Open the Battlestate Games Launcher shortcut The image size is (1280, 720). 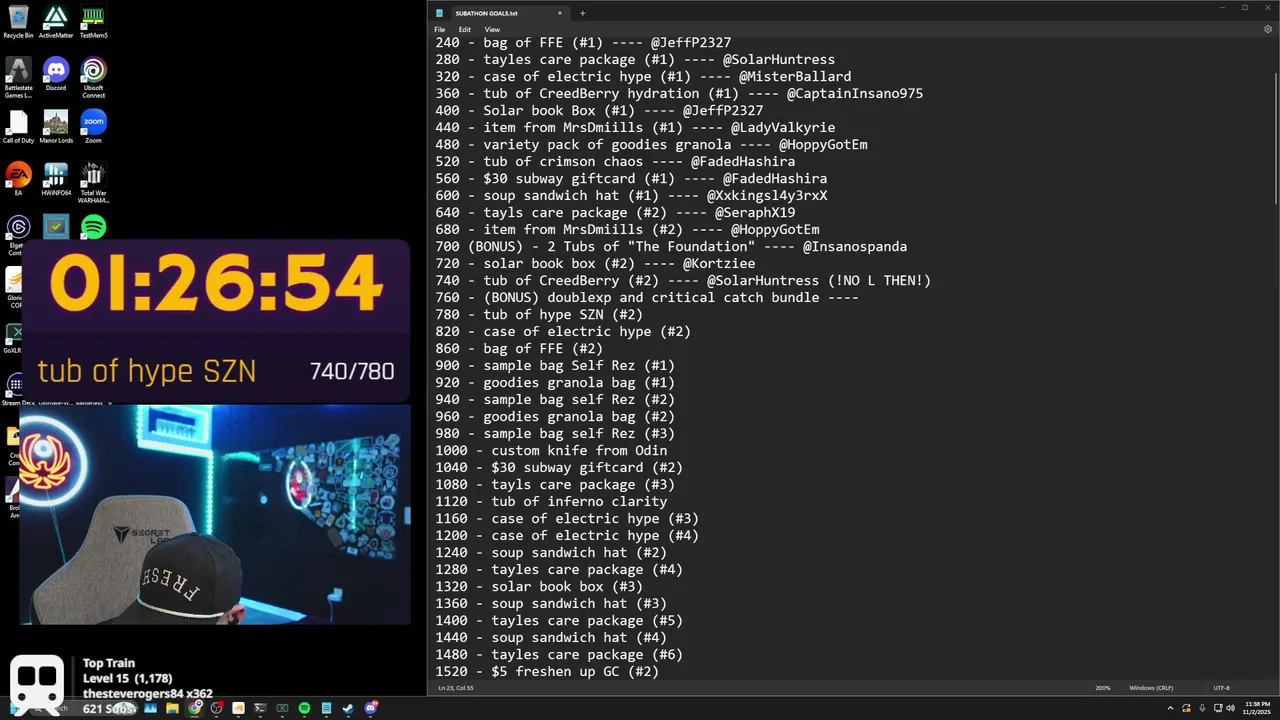(x=18, y=77)
